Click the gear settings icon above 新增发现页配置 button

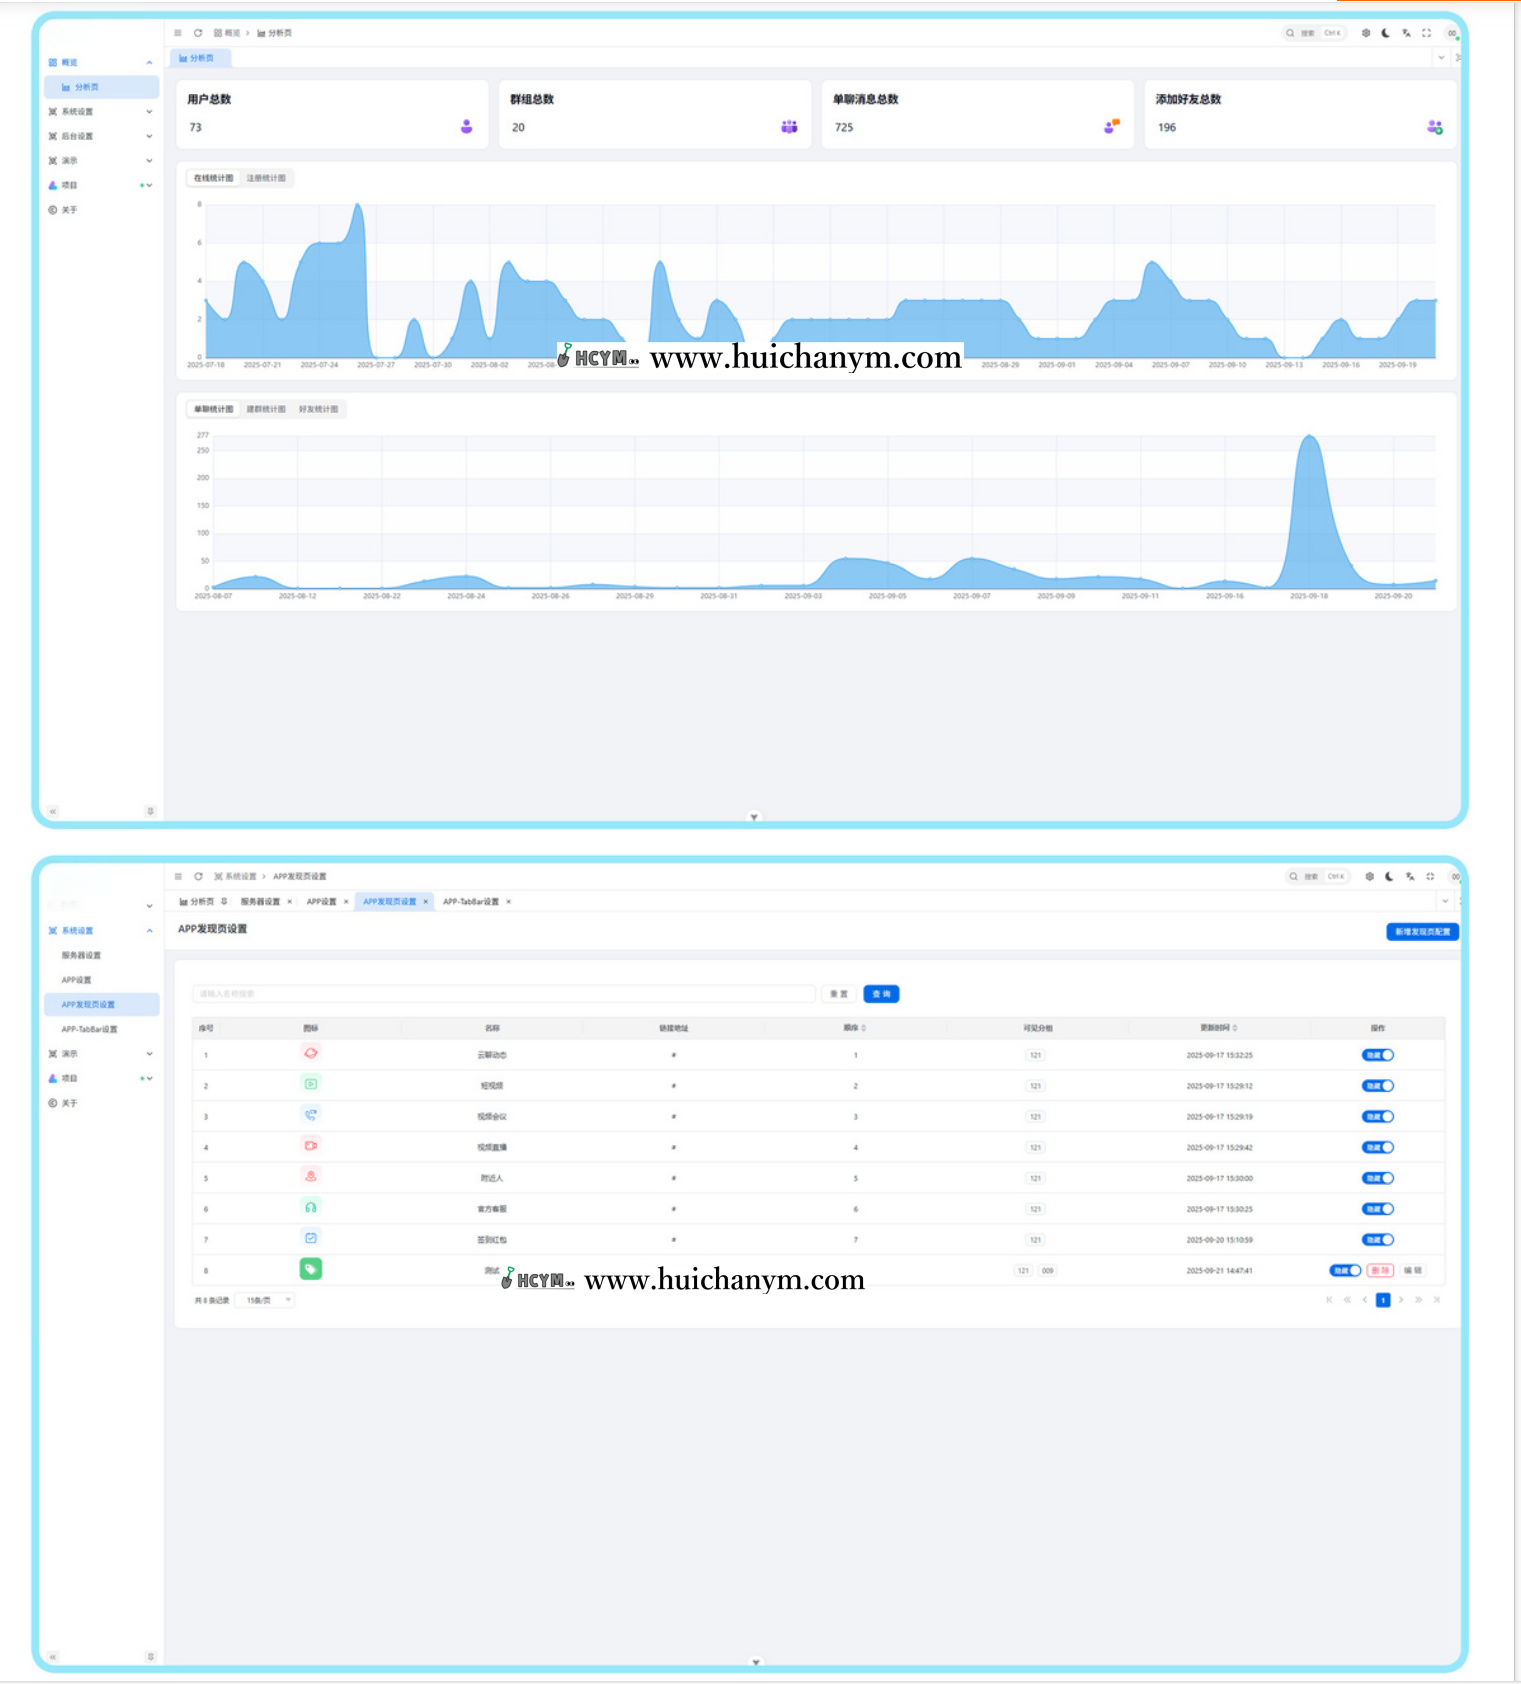tap(1369, 876)
